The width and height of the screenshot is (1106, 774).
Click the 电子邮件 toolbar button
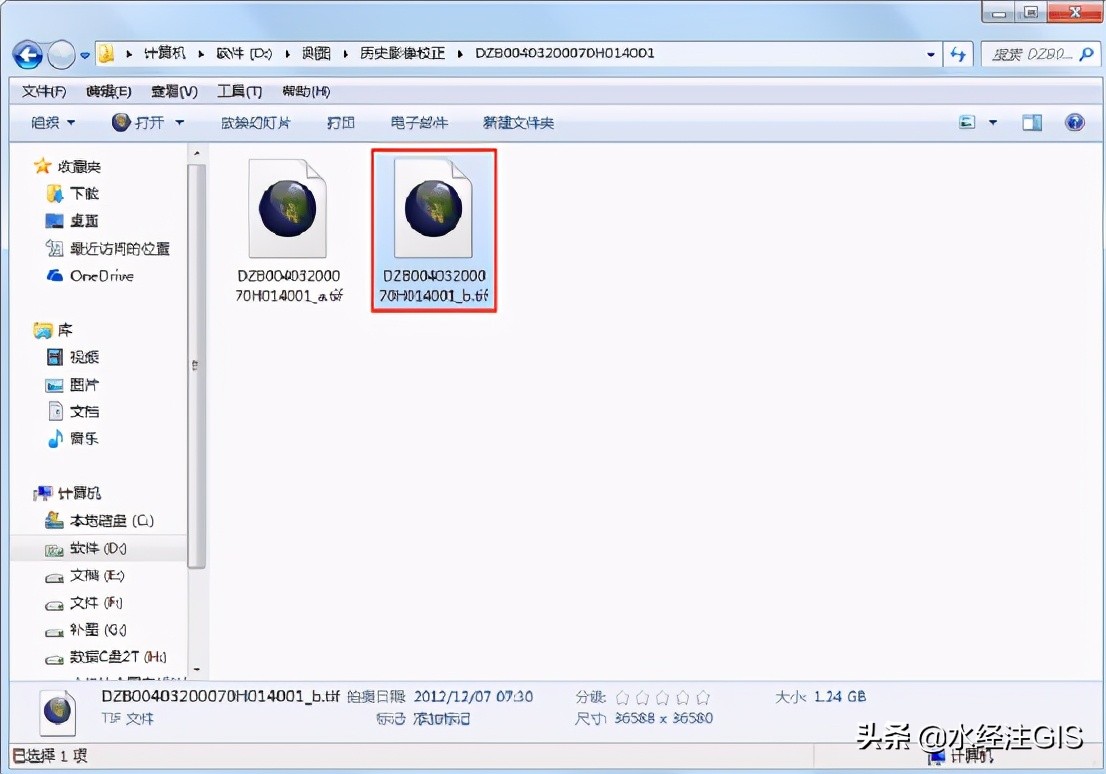click(419, 123)
